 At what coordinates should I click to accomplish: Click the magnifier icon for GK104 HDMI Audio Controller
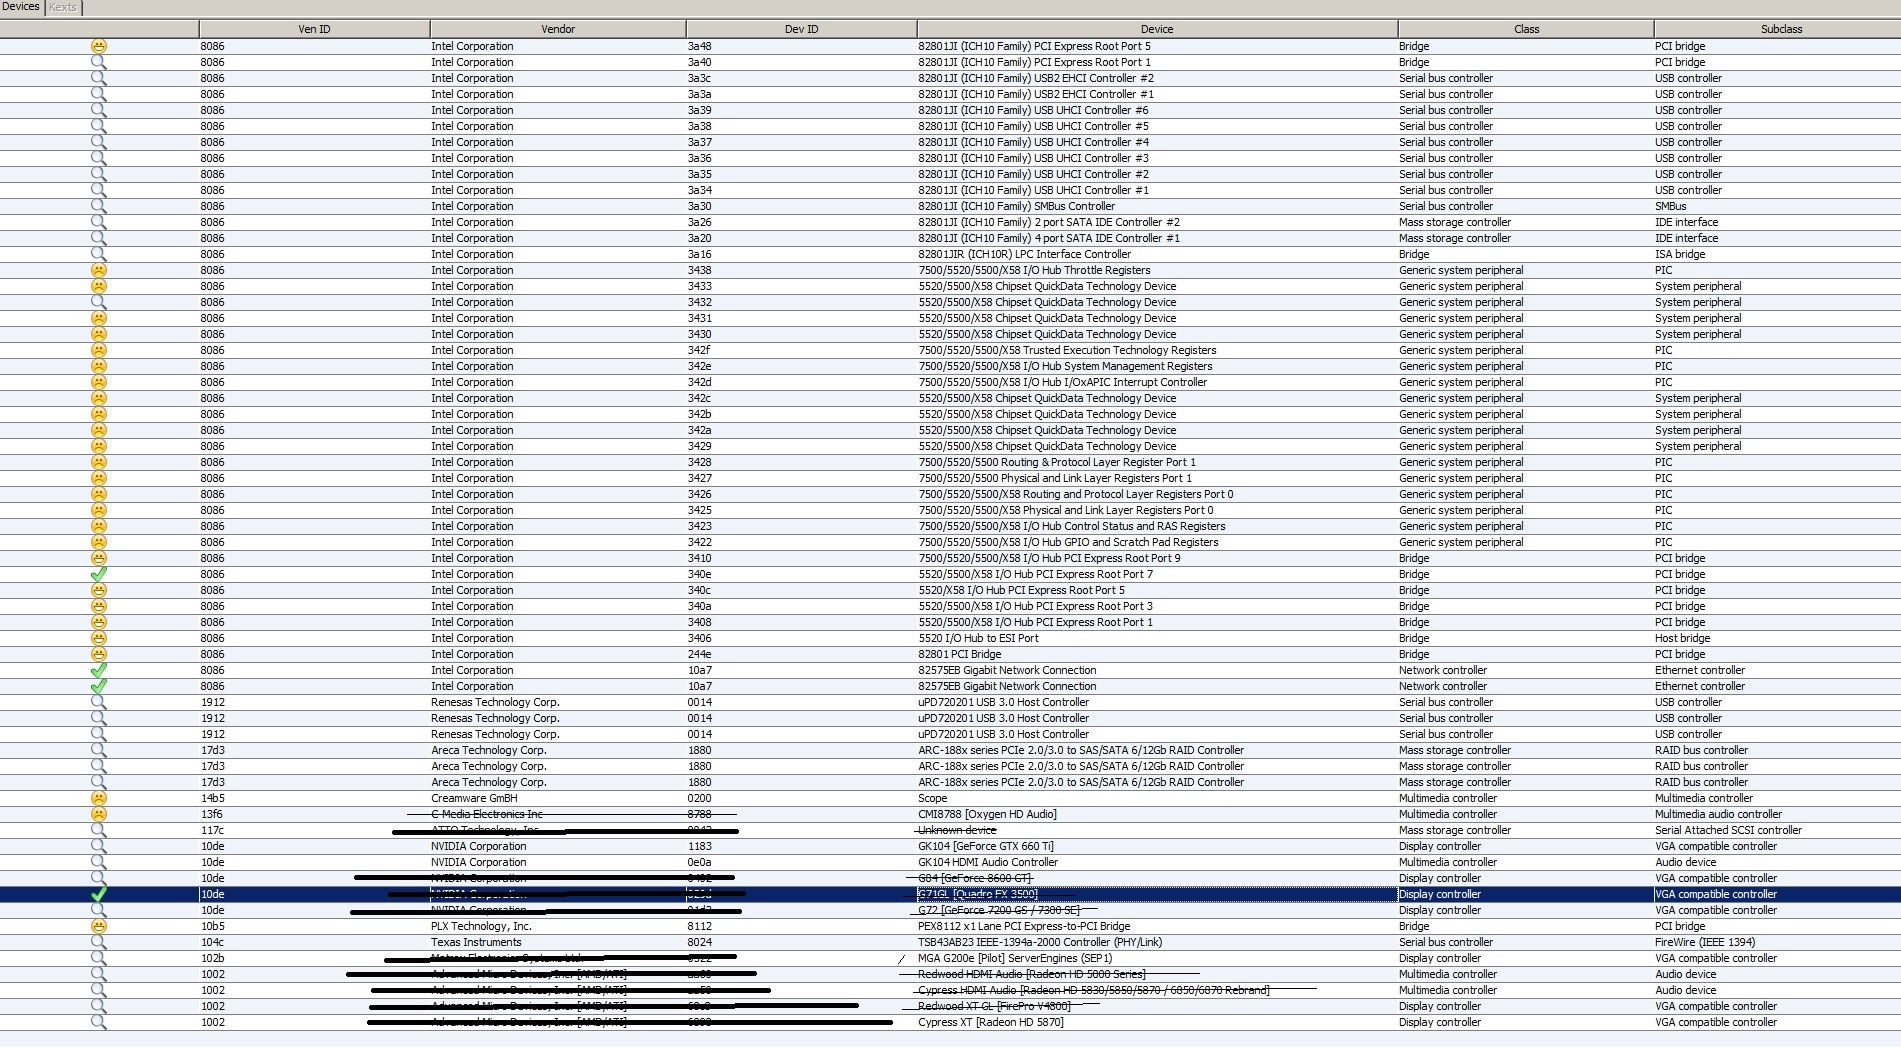[99, 862]
